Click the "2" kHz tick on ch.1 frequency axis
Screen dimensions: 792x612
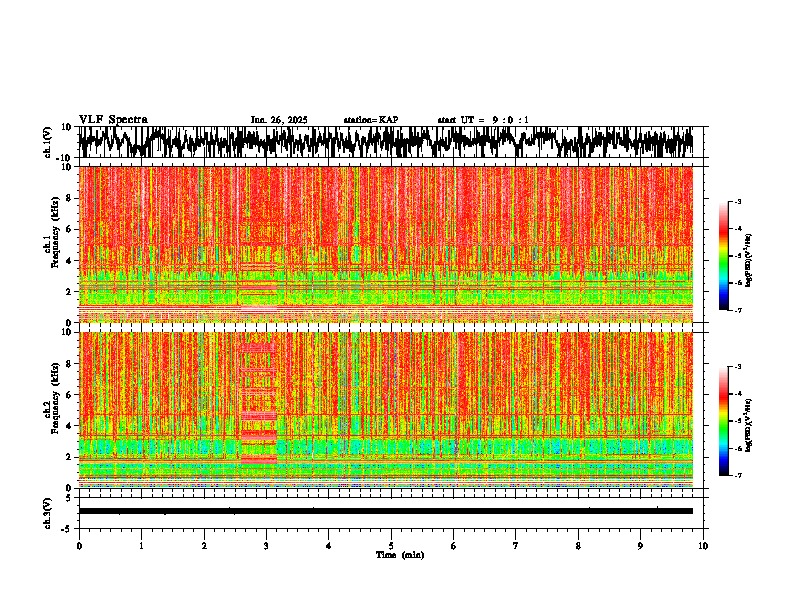tap(69, 292)
